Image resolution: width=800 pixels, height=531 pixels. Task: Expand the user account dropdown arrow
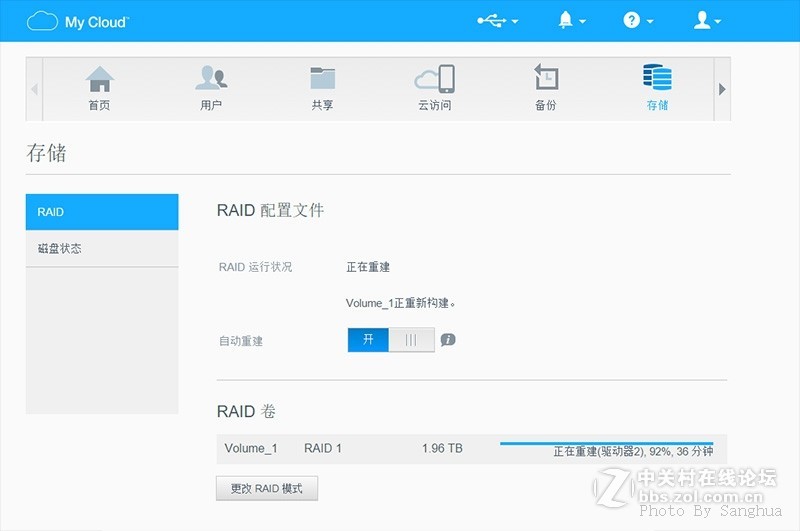[717, 21]
